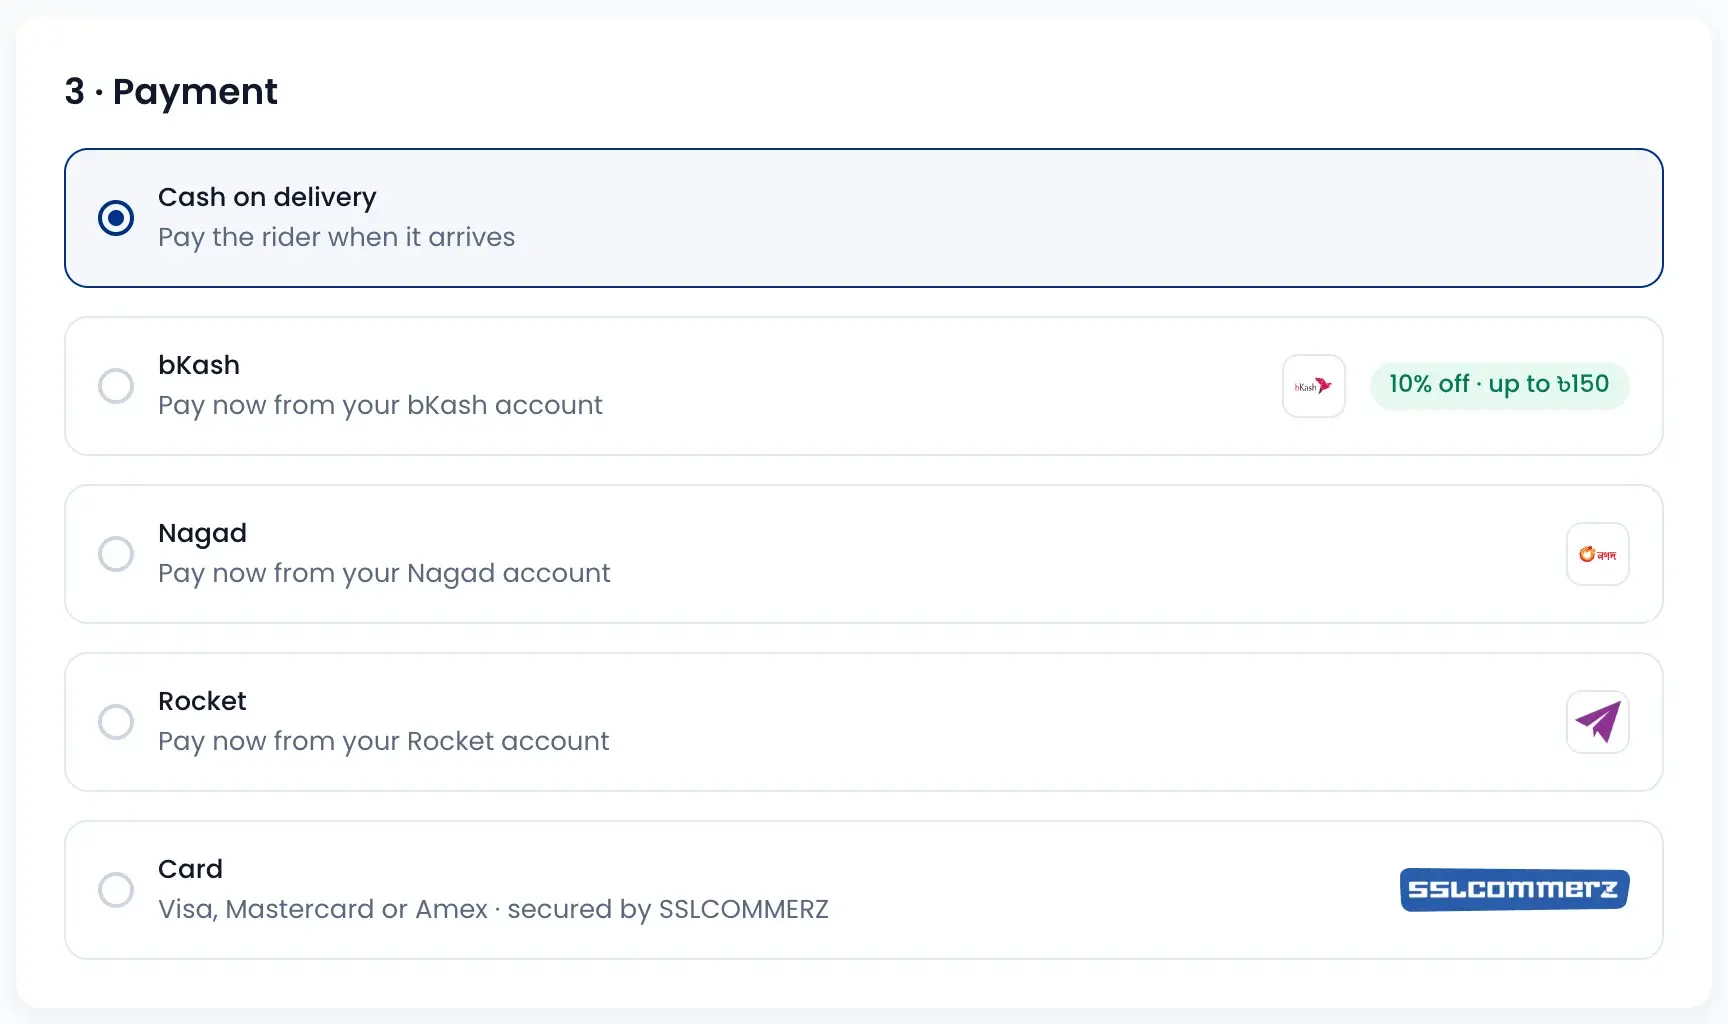1728x1024 pixels.
Task: Choose the bKash radio button
Action: tap(116, 386)
